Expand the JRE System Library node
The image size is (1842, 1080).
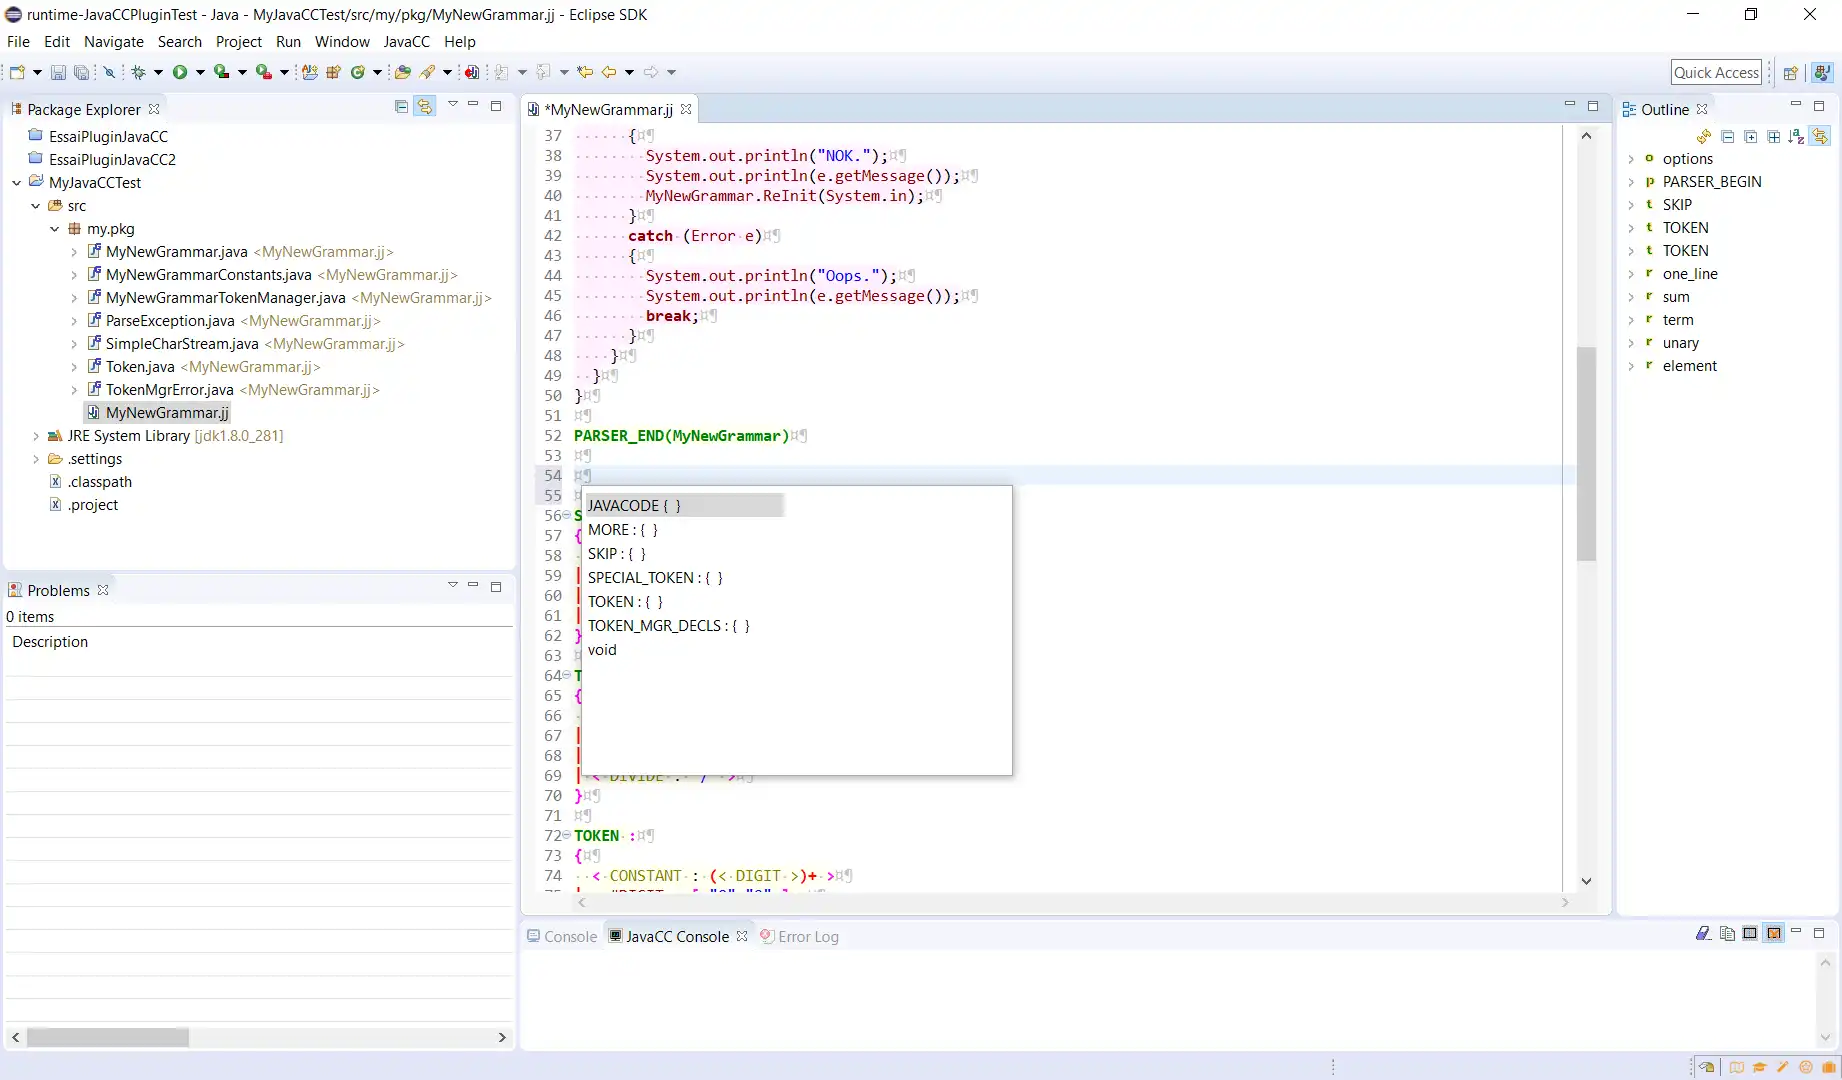tap(36, 436)
